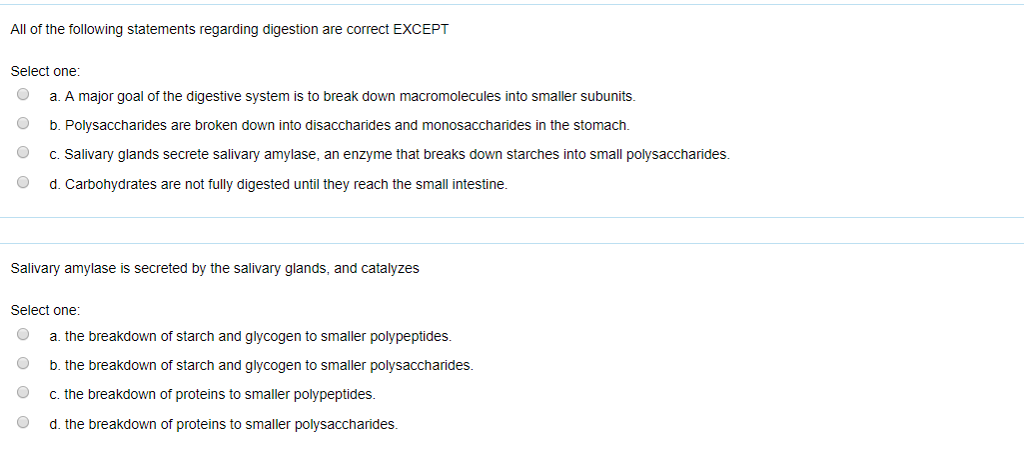Mark radio button for salivary glands secrete amylase
Screen dimensions: 1024x457
(22, 154)
